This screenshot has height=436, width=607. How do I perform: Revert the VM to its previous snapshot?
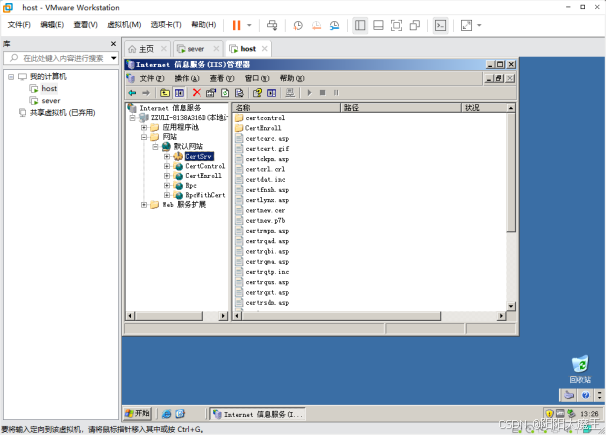316,26
